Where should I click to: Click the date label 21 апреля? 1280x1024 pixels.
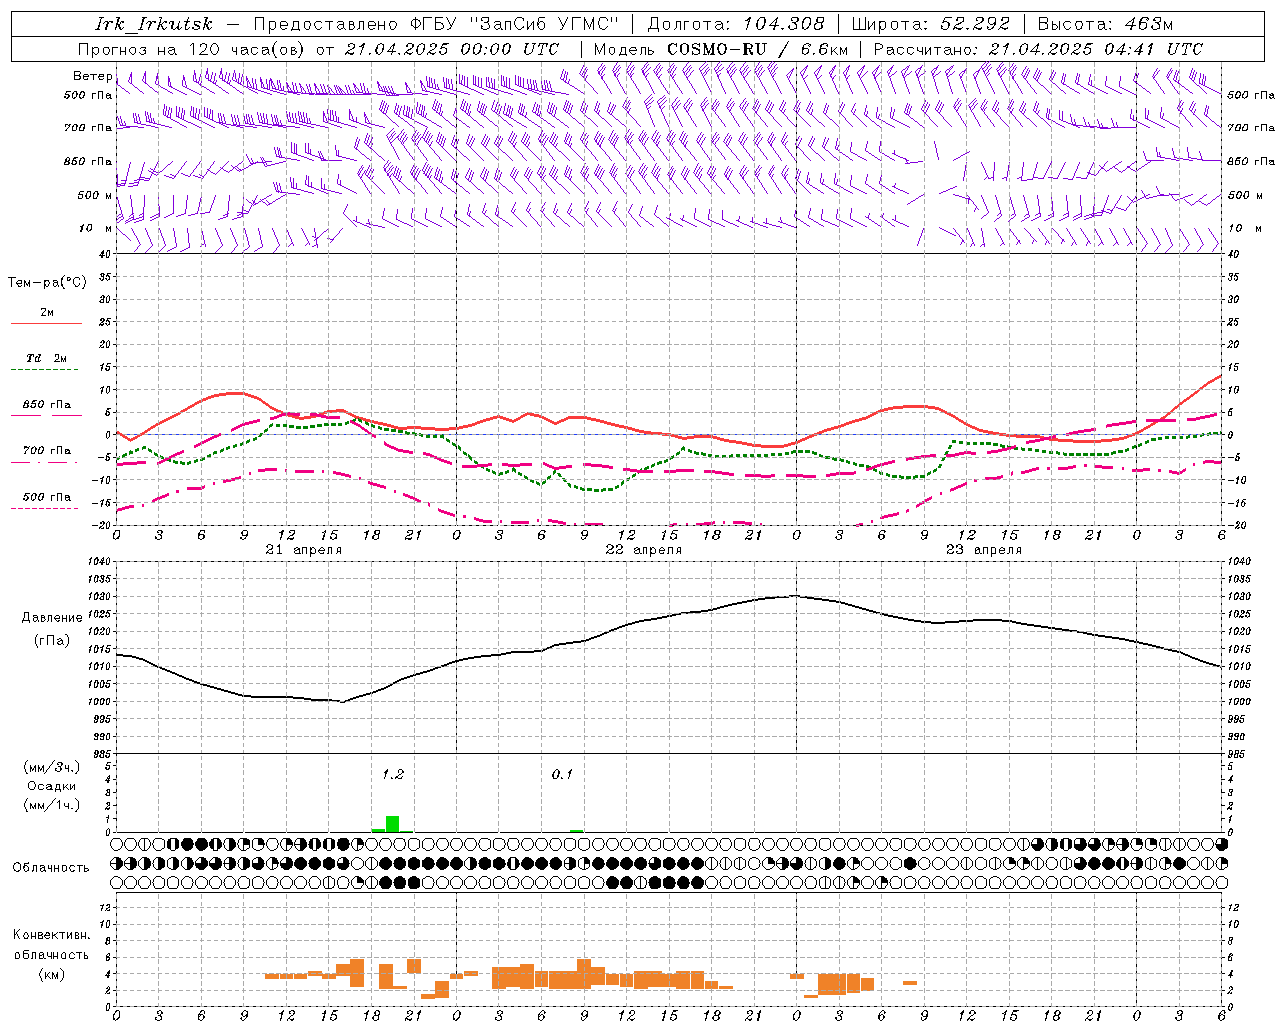coord(303,550)
